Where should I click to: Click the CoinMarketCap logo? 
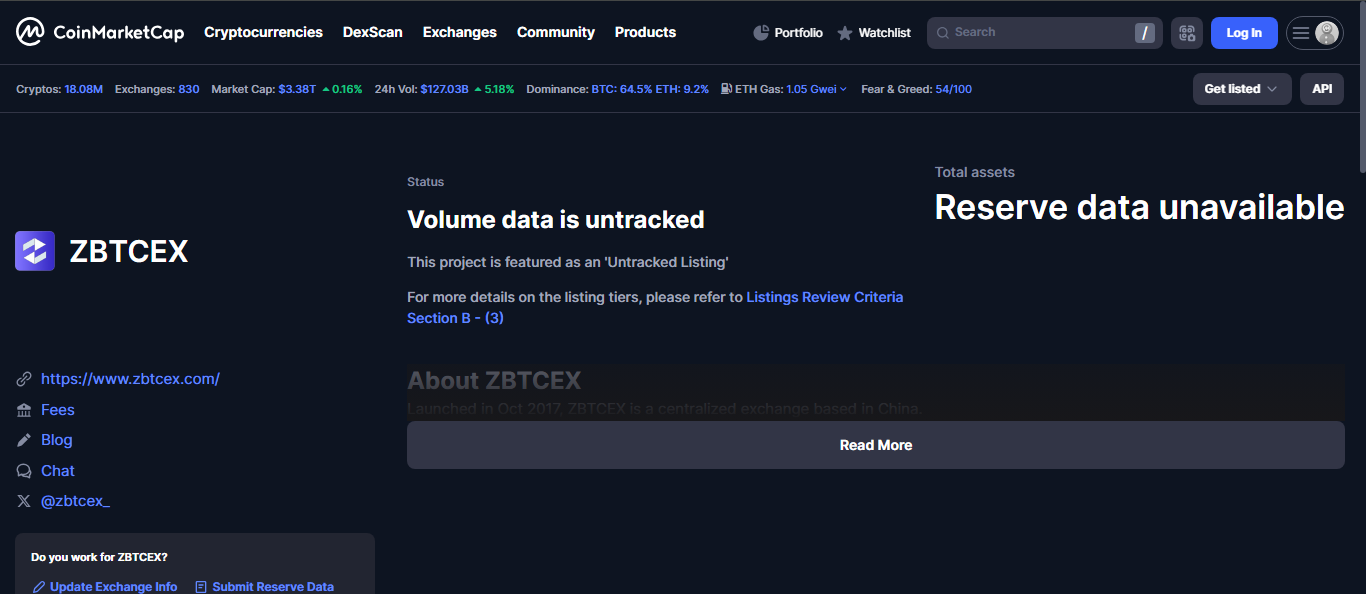[100, 32]
